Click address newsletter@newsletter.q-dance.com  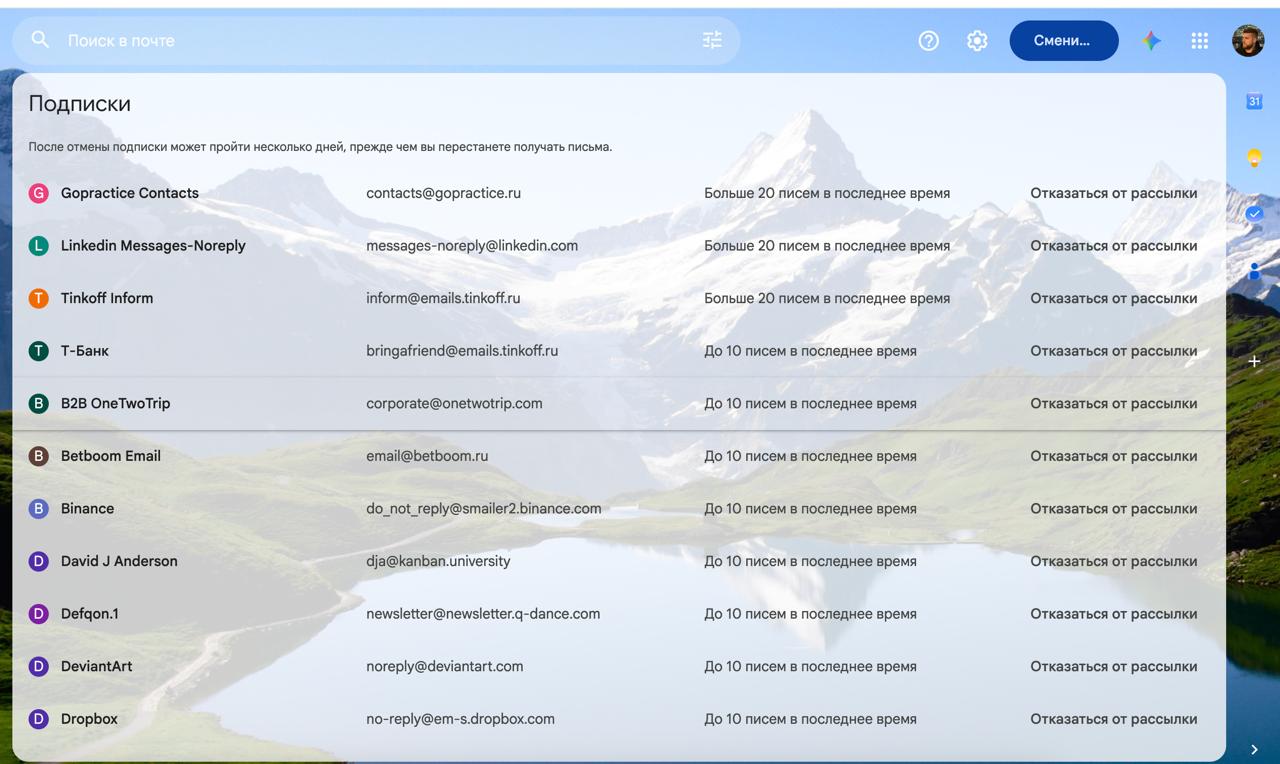tap(483, 614)
